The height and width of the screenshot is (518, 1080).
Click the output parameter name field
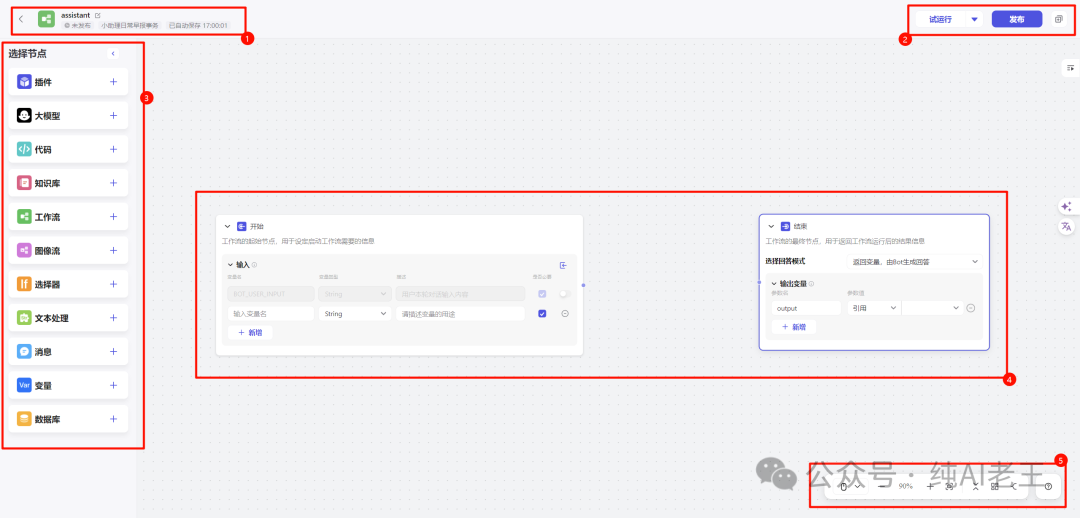pyautogui.click(x=807, y=308)
